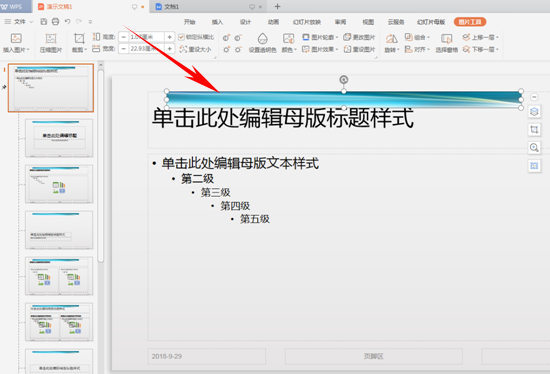Switch to the 审阅 review tab
550x374 pixels.
[x=340, y=22]
